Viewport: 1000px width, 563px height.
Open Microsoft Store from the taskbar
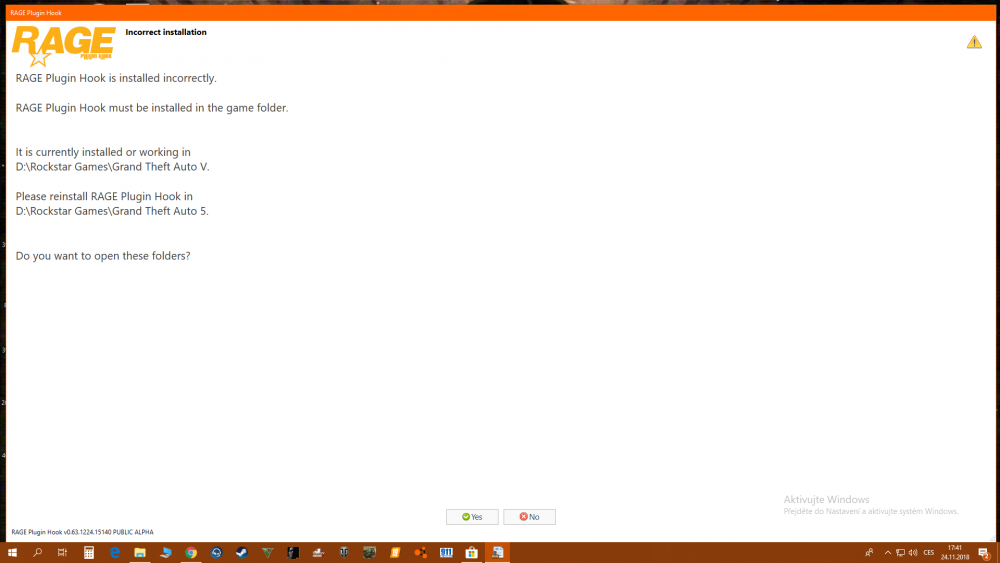click(x=471, y=553)
